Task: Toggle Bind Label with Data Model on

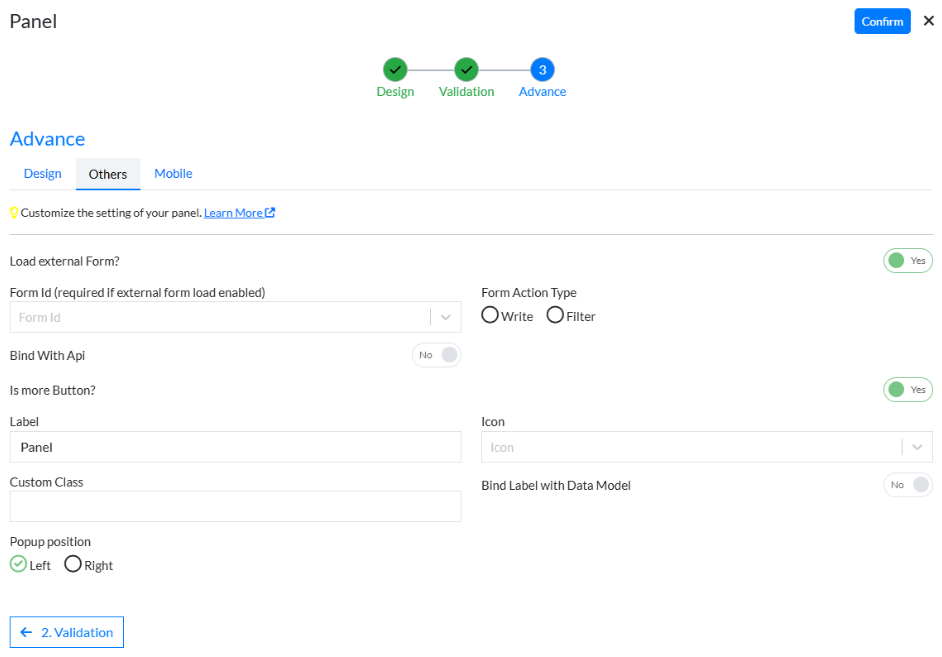Action: [x=907, y=484]
